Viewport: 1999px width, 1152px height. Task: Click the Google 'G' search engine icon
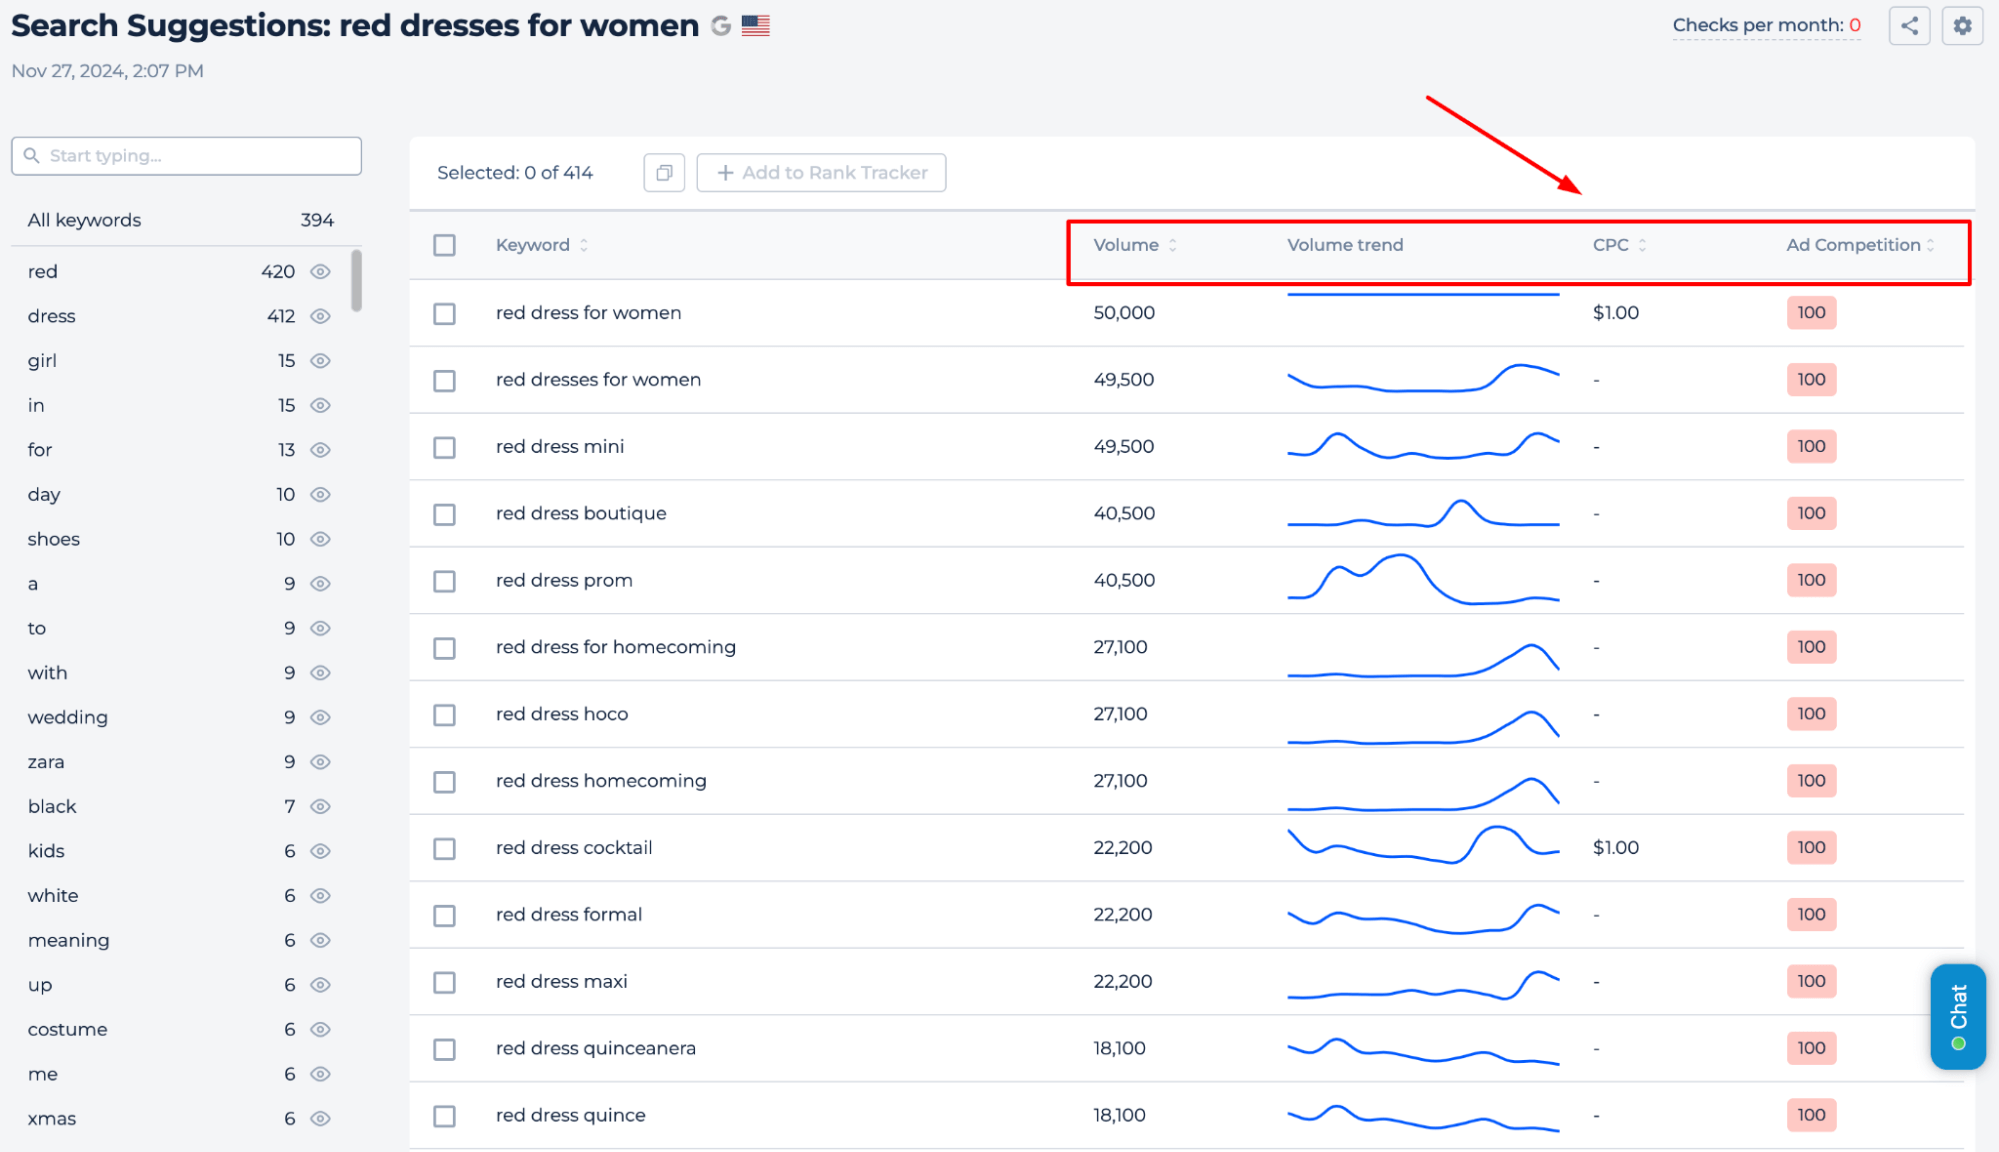pyautogui.click(x=718, y=22)
